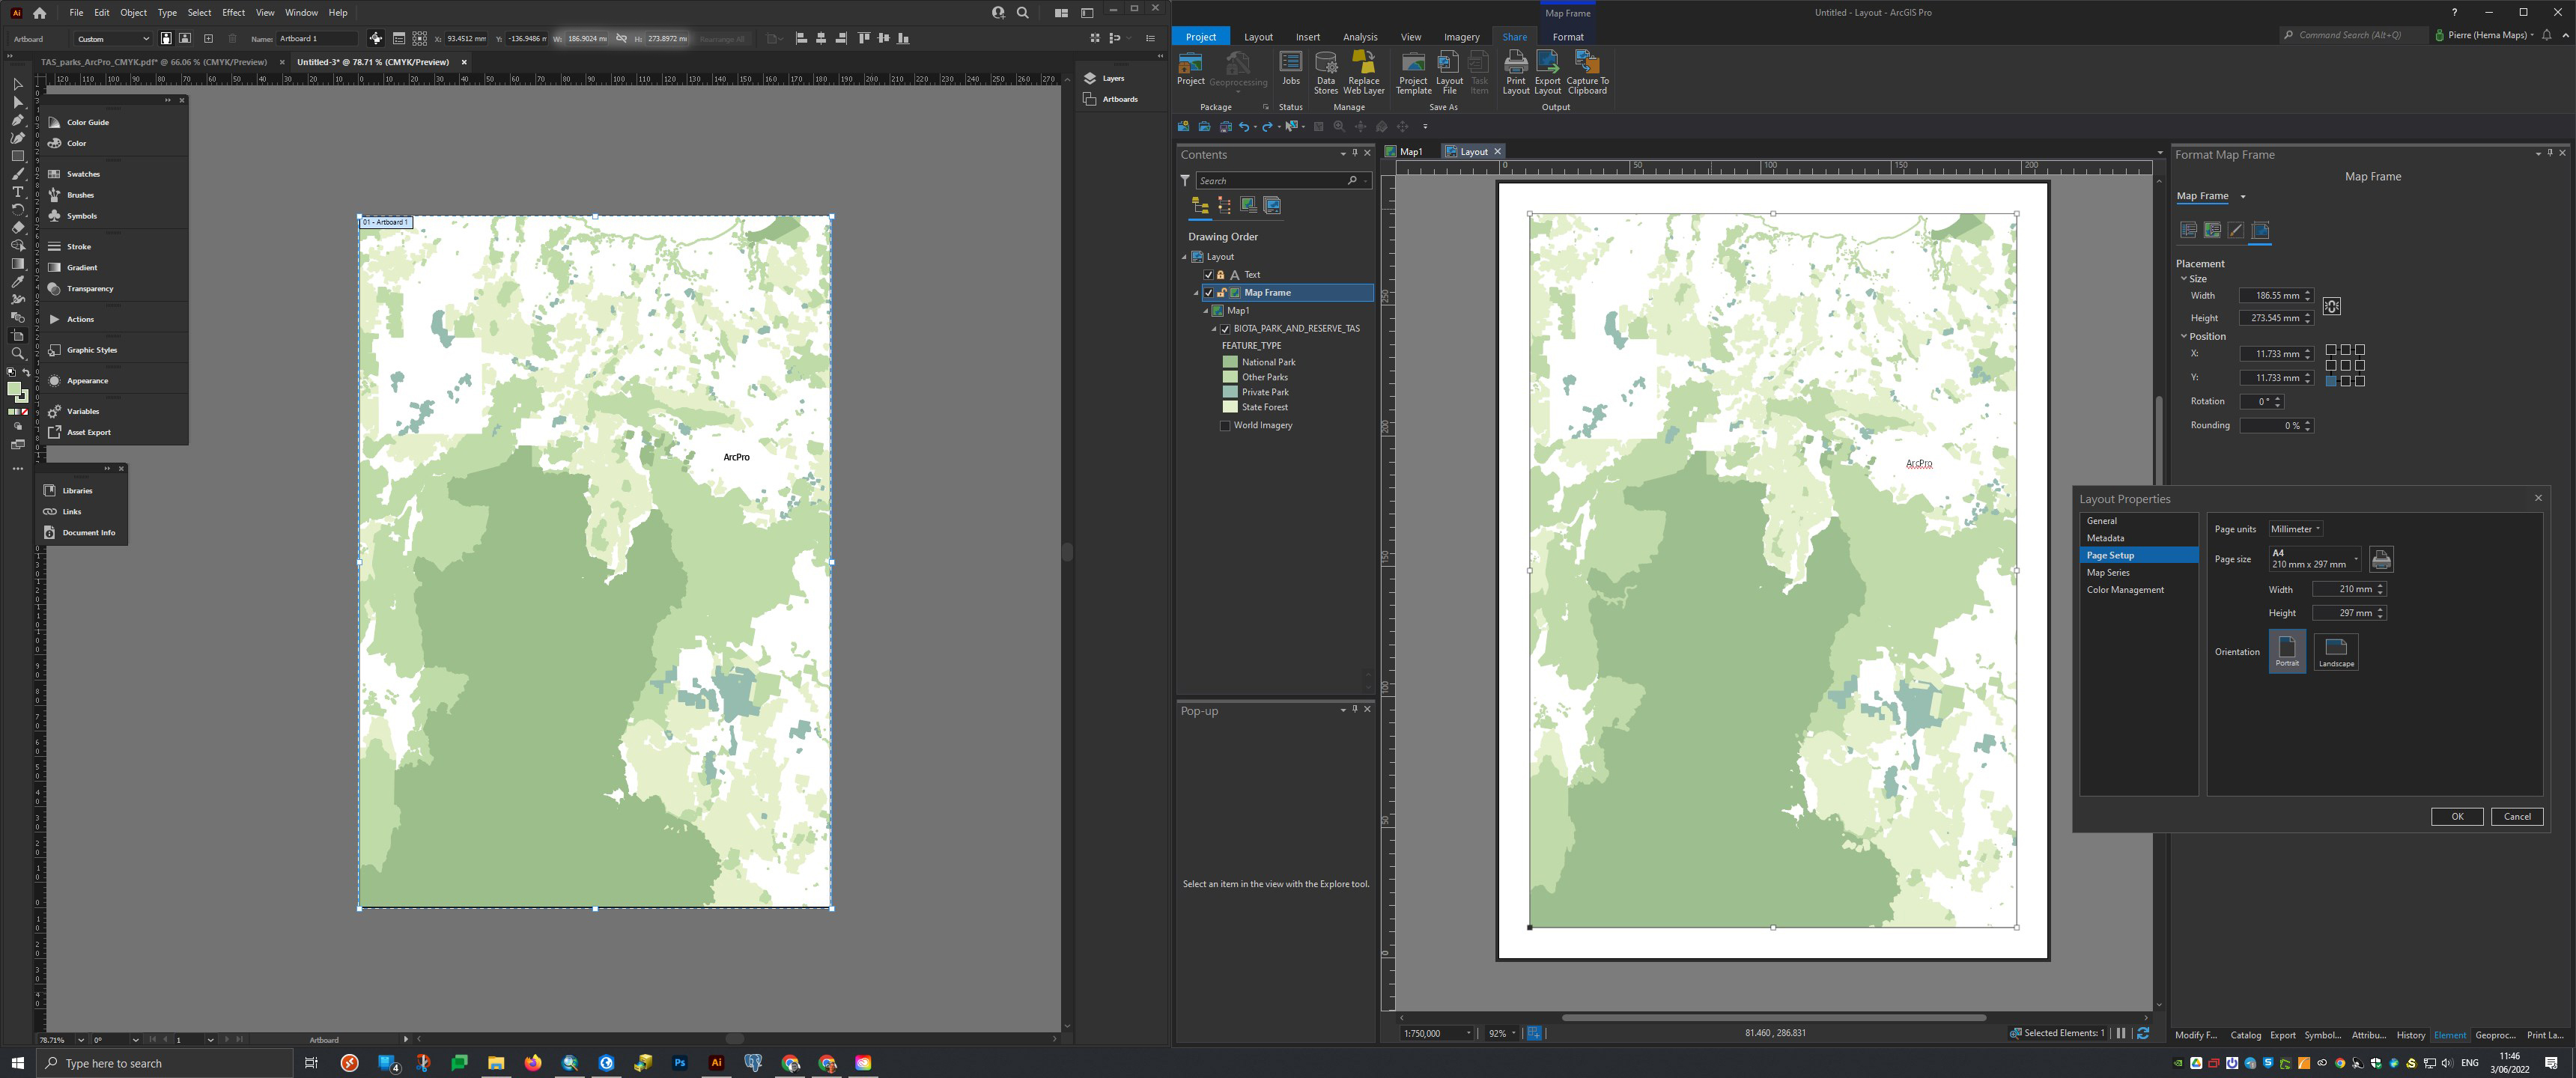Select the Type tool in Illustrator

(17, 192)
